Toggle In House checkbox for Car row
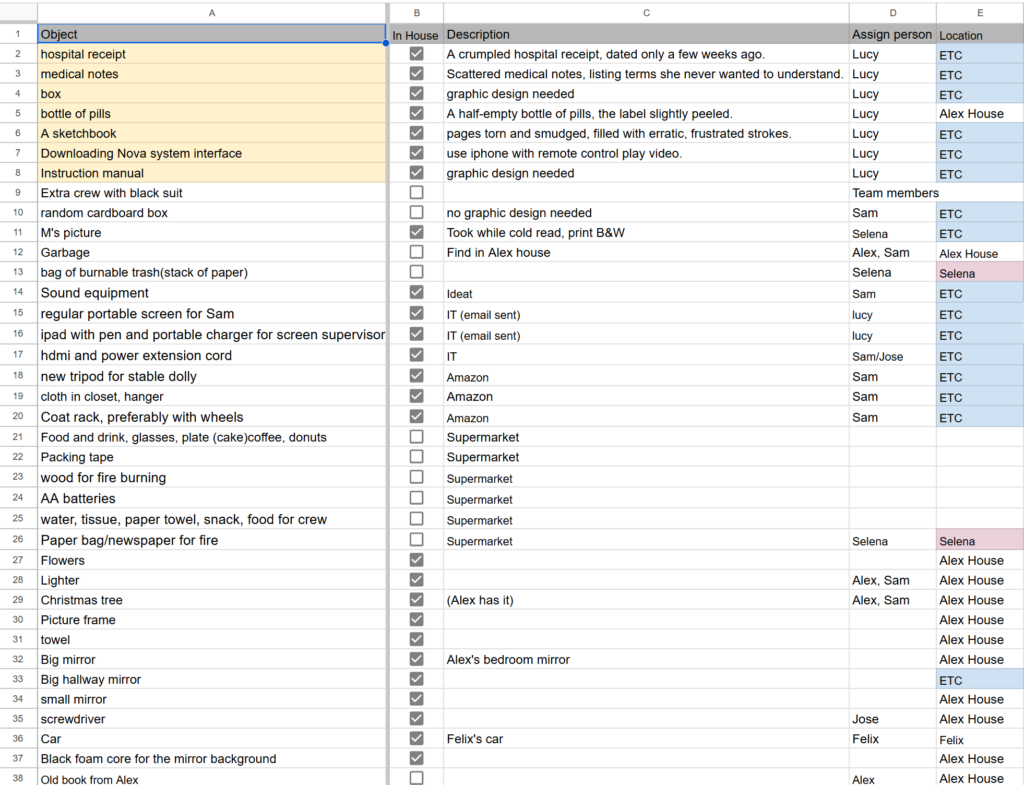The width and height of the screenshot is (1024, 785). [416, 738]
